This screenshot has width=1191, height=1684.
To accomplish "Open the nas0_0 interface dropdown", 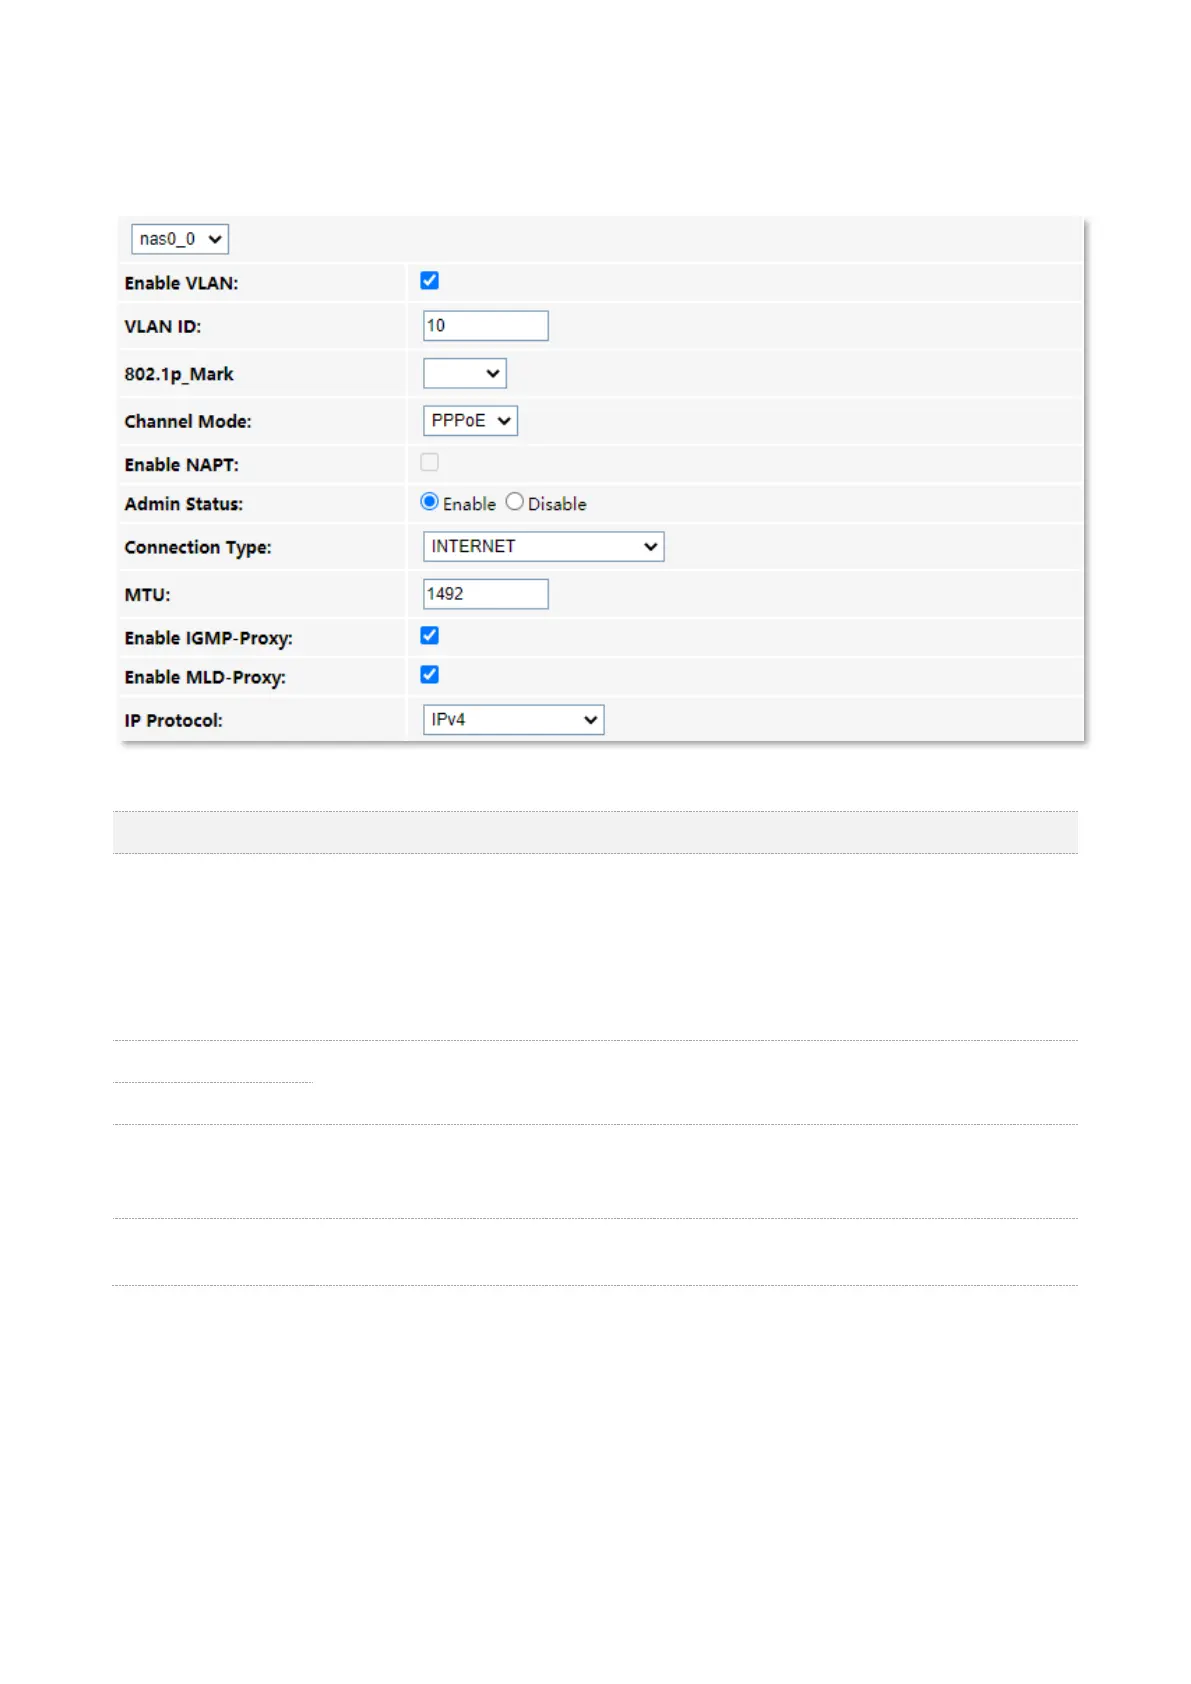I will (180, 239).
